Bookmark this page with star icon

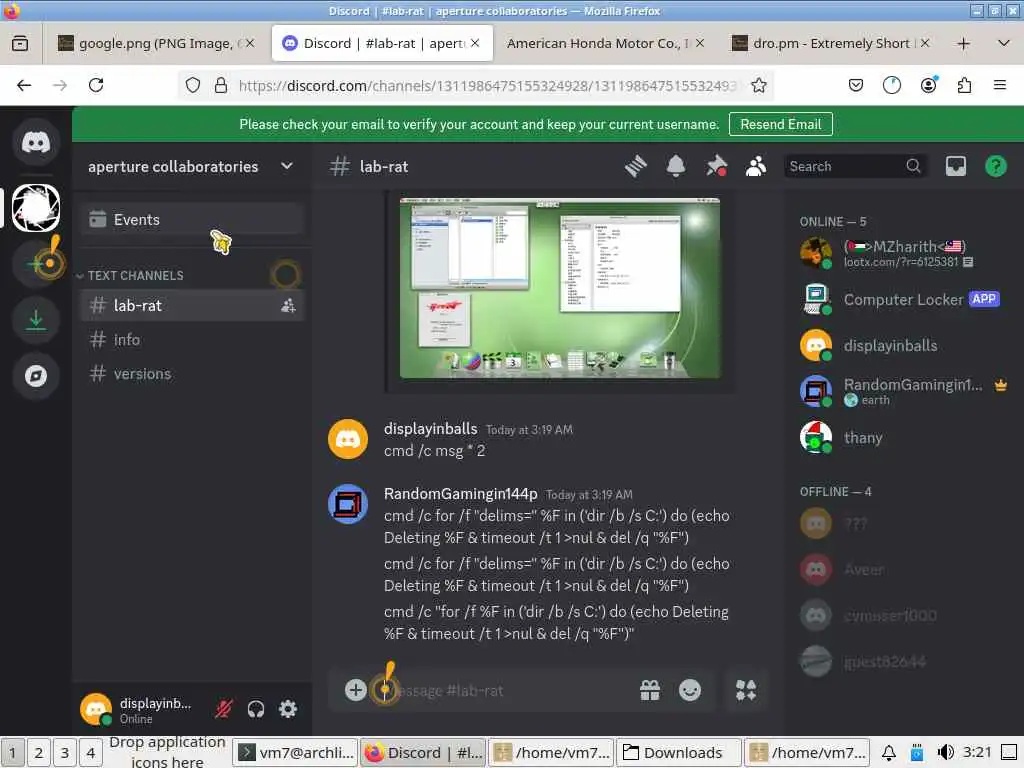pyautogui.click(x=758, y=85)
